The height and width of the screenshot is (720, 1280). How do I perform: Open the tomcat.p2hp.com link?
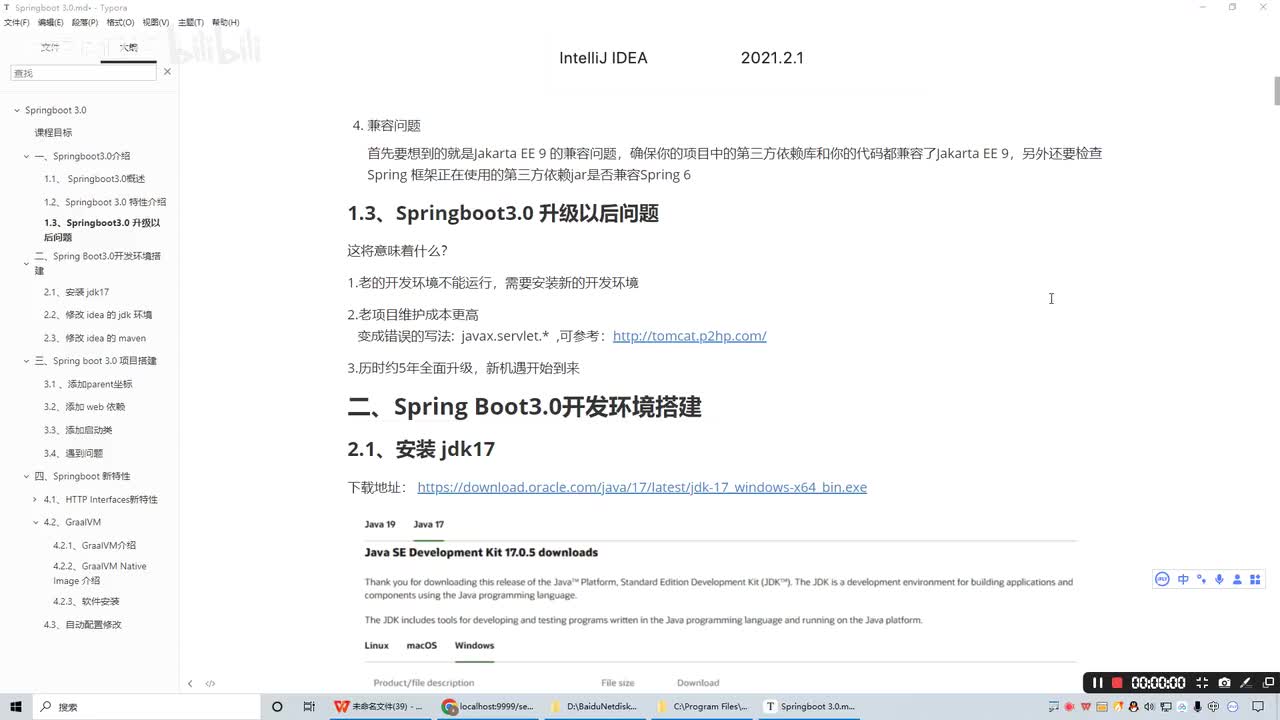click(689, 336)
